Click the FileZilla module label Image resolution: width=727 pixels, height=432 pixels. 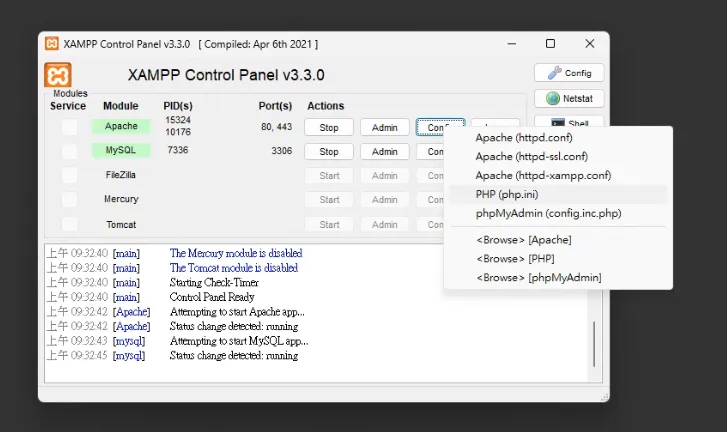point(121,175)
